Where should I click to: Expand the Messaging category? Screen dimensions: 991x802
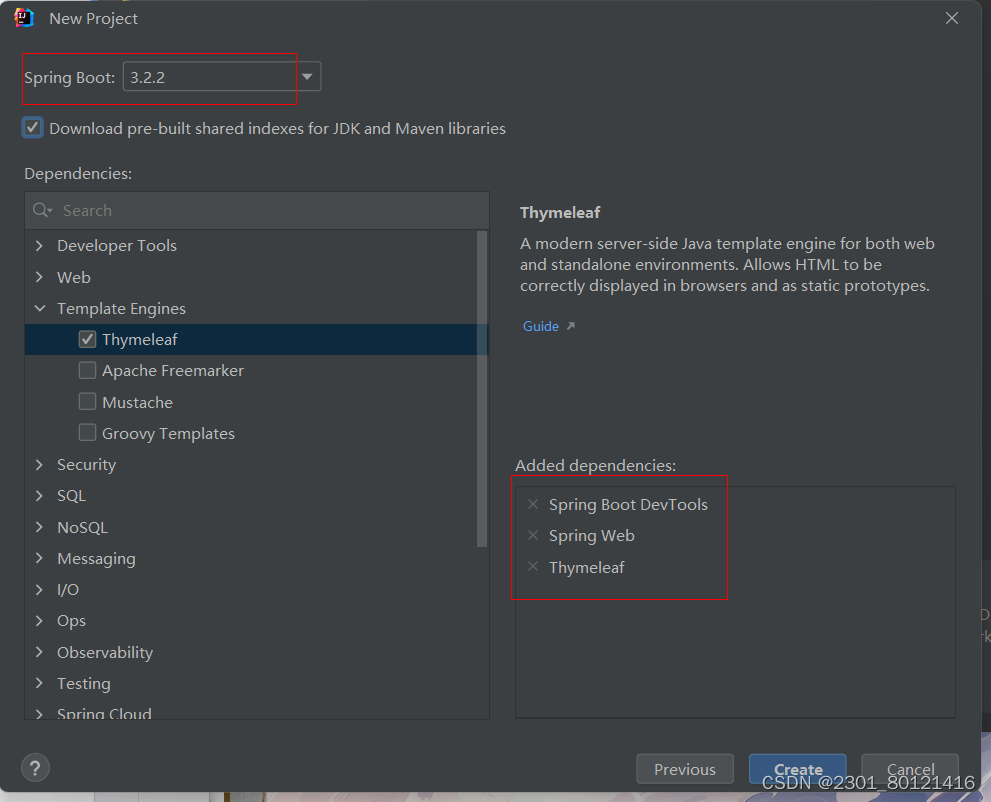pyautogui.click(x=39, y=558)
